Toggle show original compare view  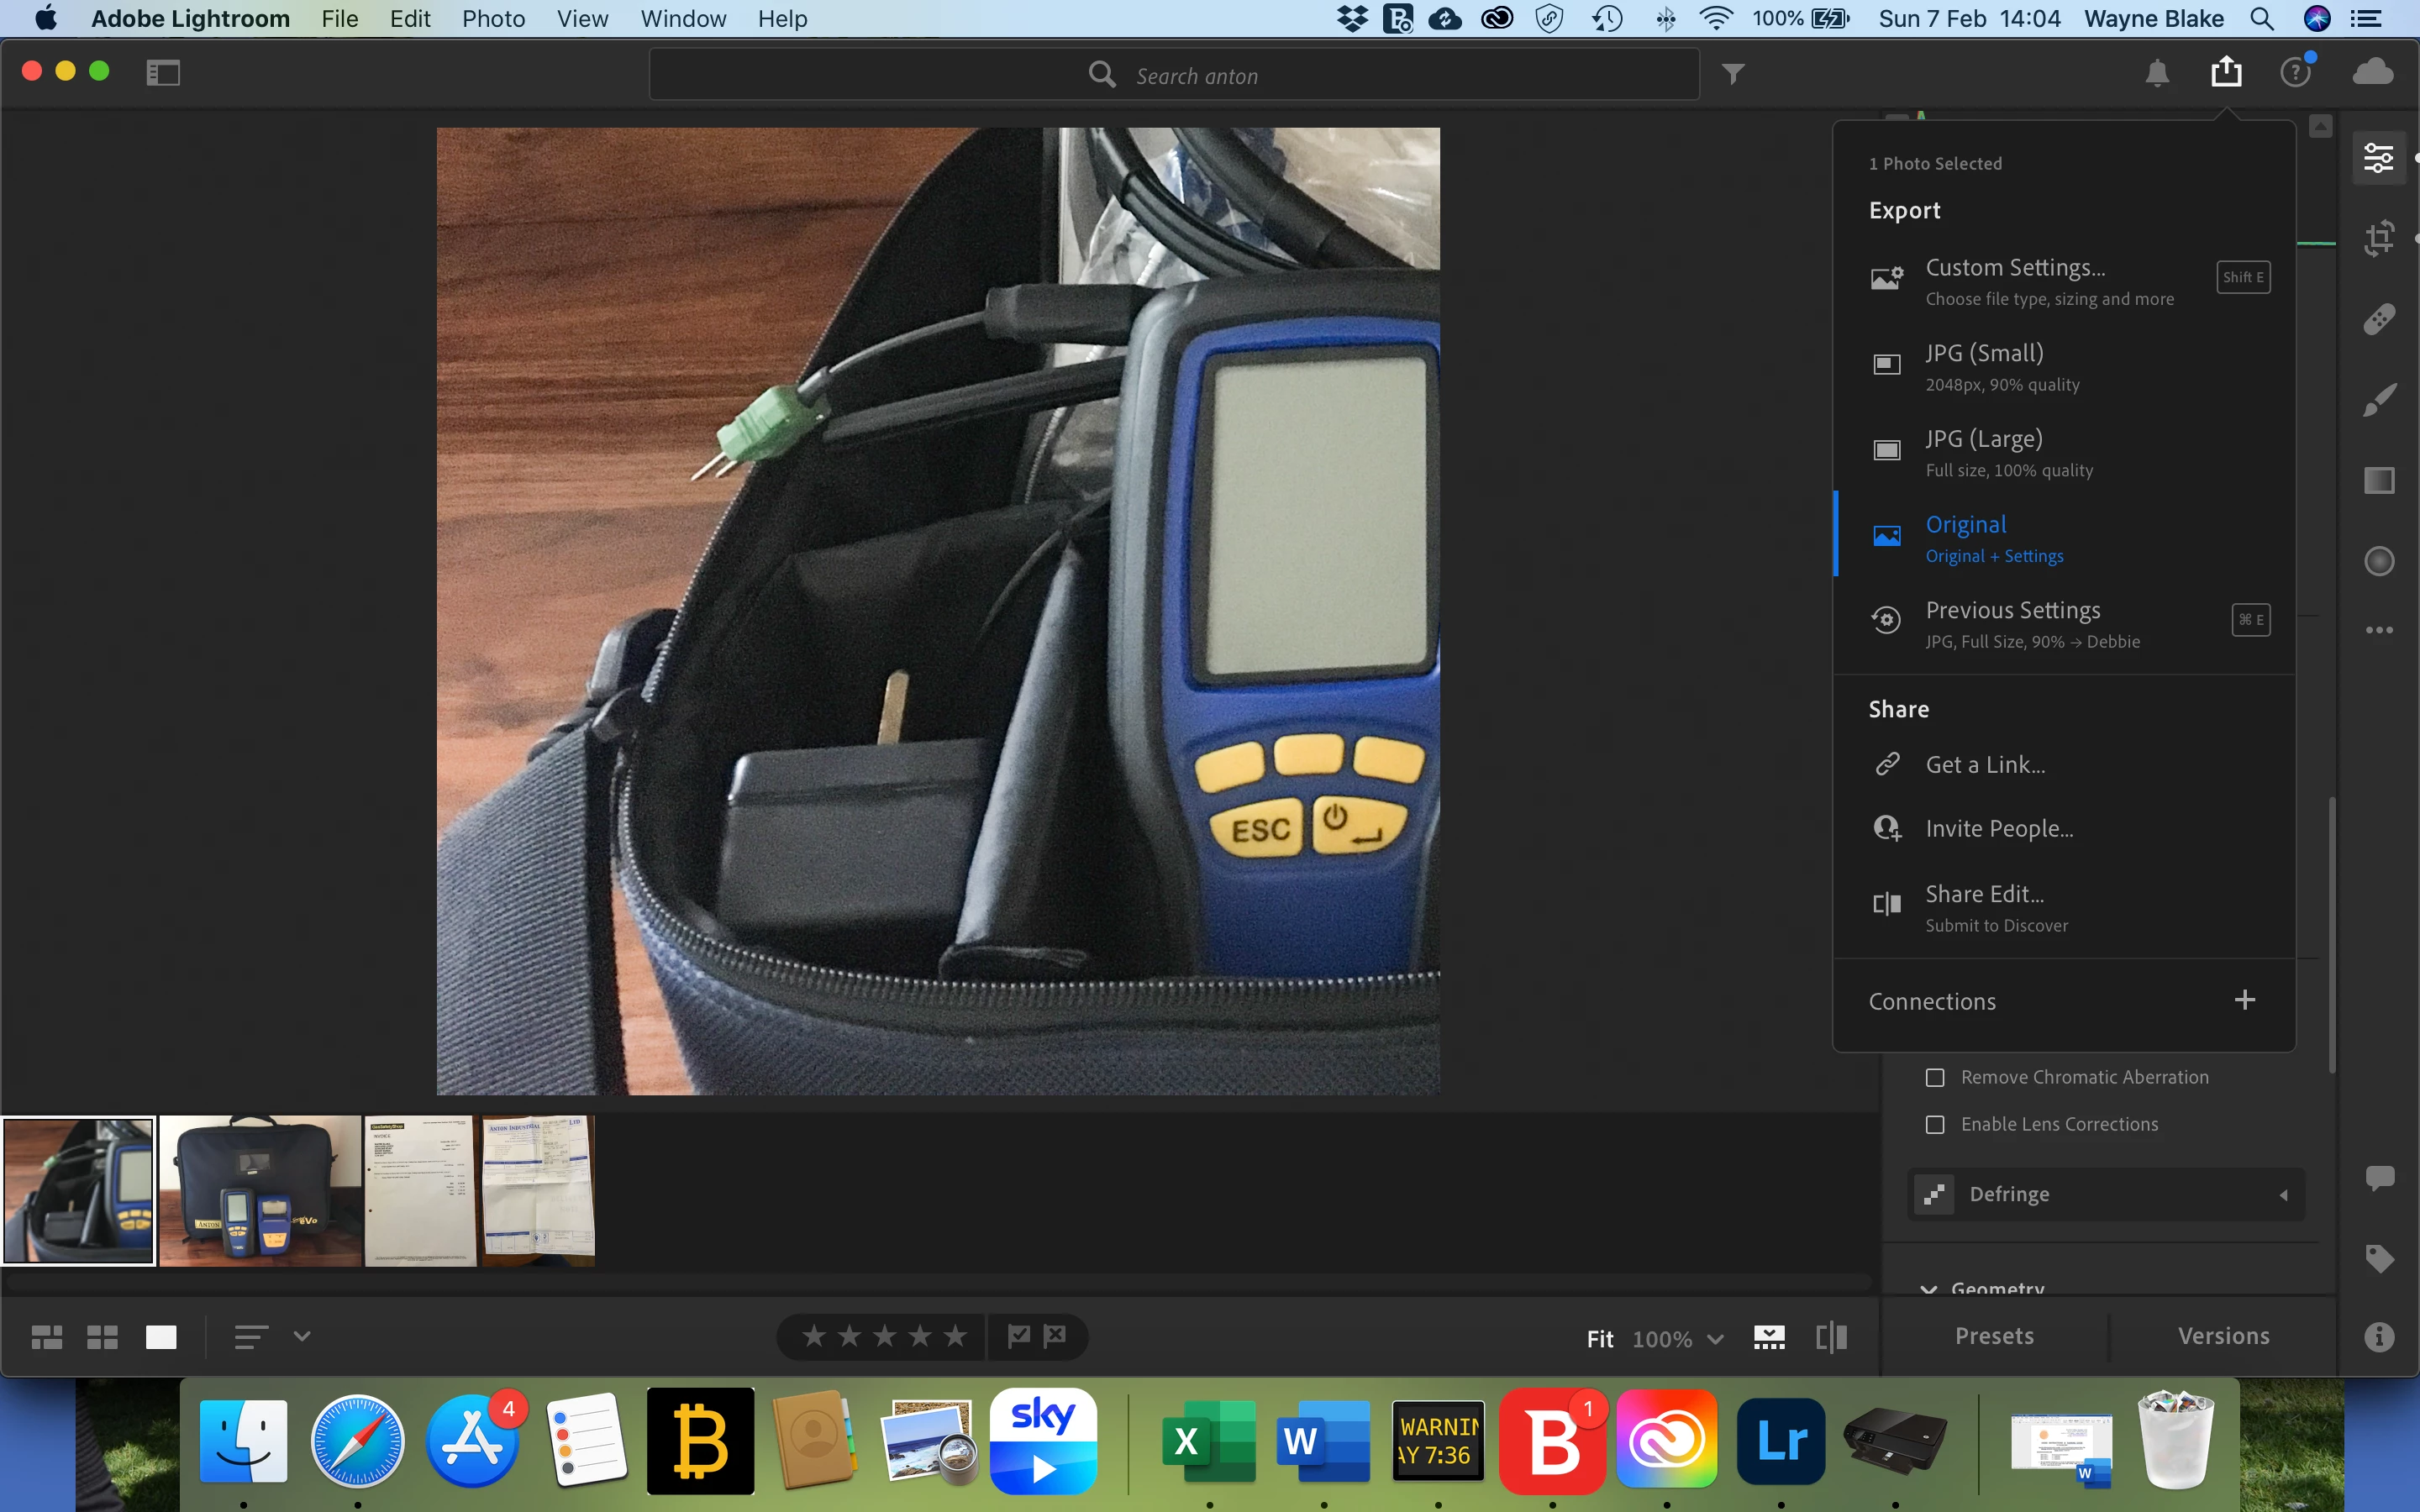tap(1831, 1337)
